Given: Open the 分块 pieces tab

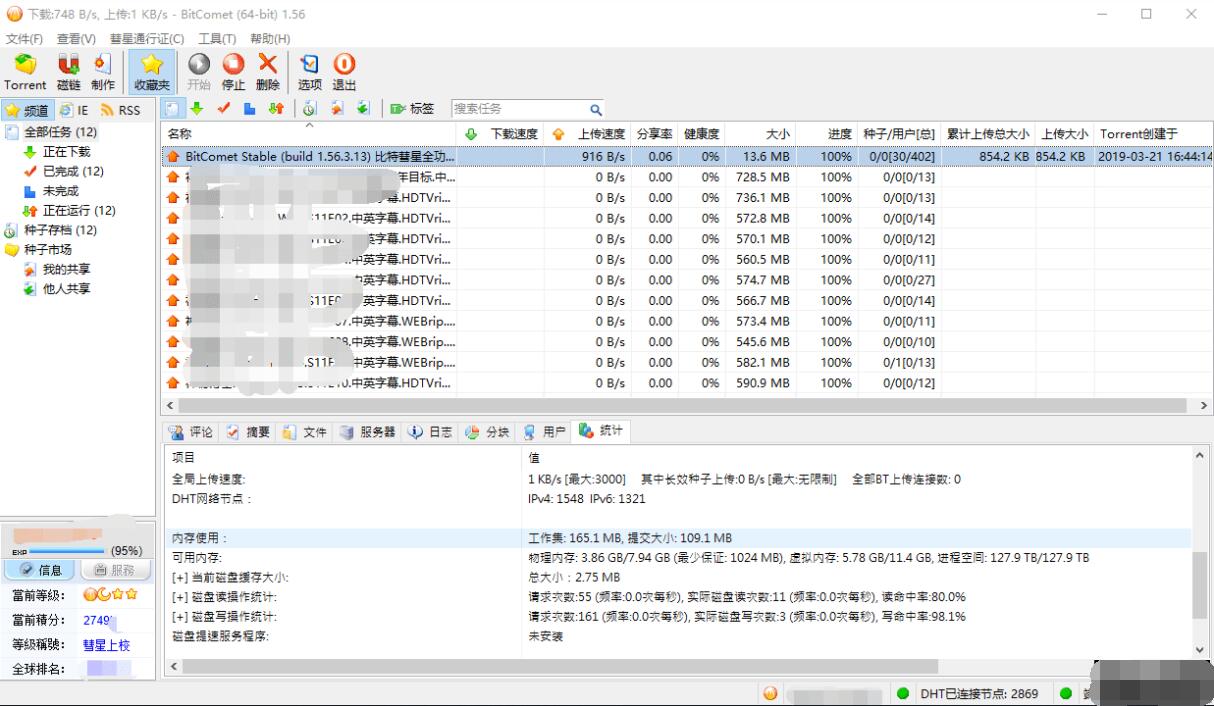Looking at the screenshot, I should 487,432.
